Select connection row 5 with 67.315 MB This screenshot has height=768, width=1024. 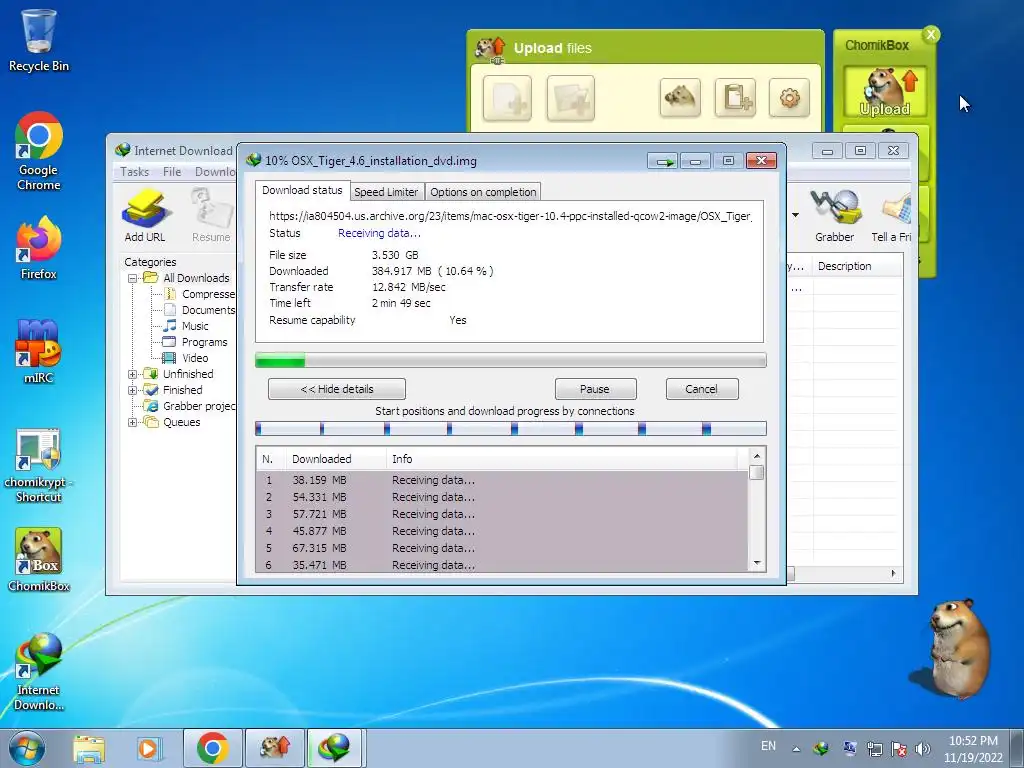502,548
